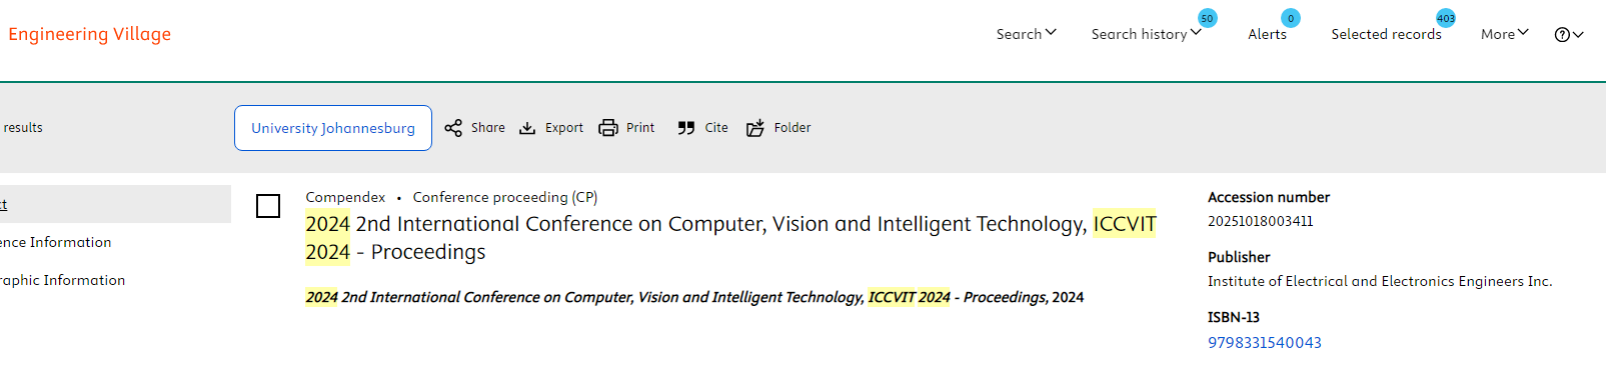The image size is (1608, 383).
Task: Click the Export download icon
Action: [x=527, y=128]
